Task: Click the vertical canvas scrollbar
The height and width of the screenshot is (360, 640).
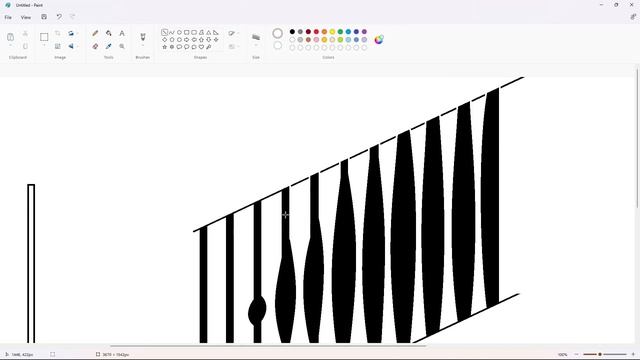Action: pyautogui.click(x=637, y=139)
